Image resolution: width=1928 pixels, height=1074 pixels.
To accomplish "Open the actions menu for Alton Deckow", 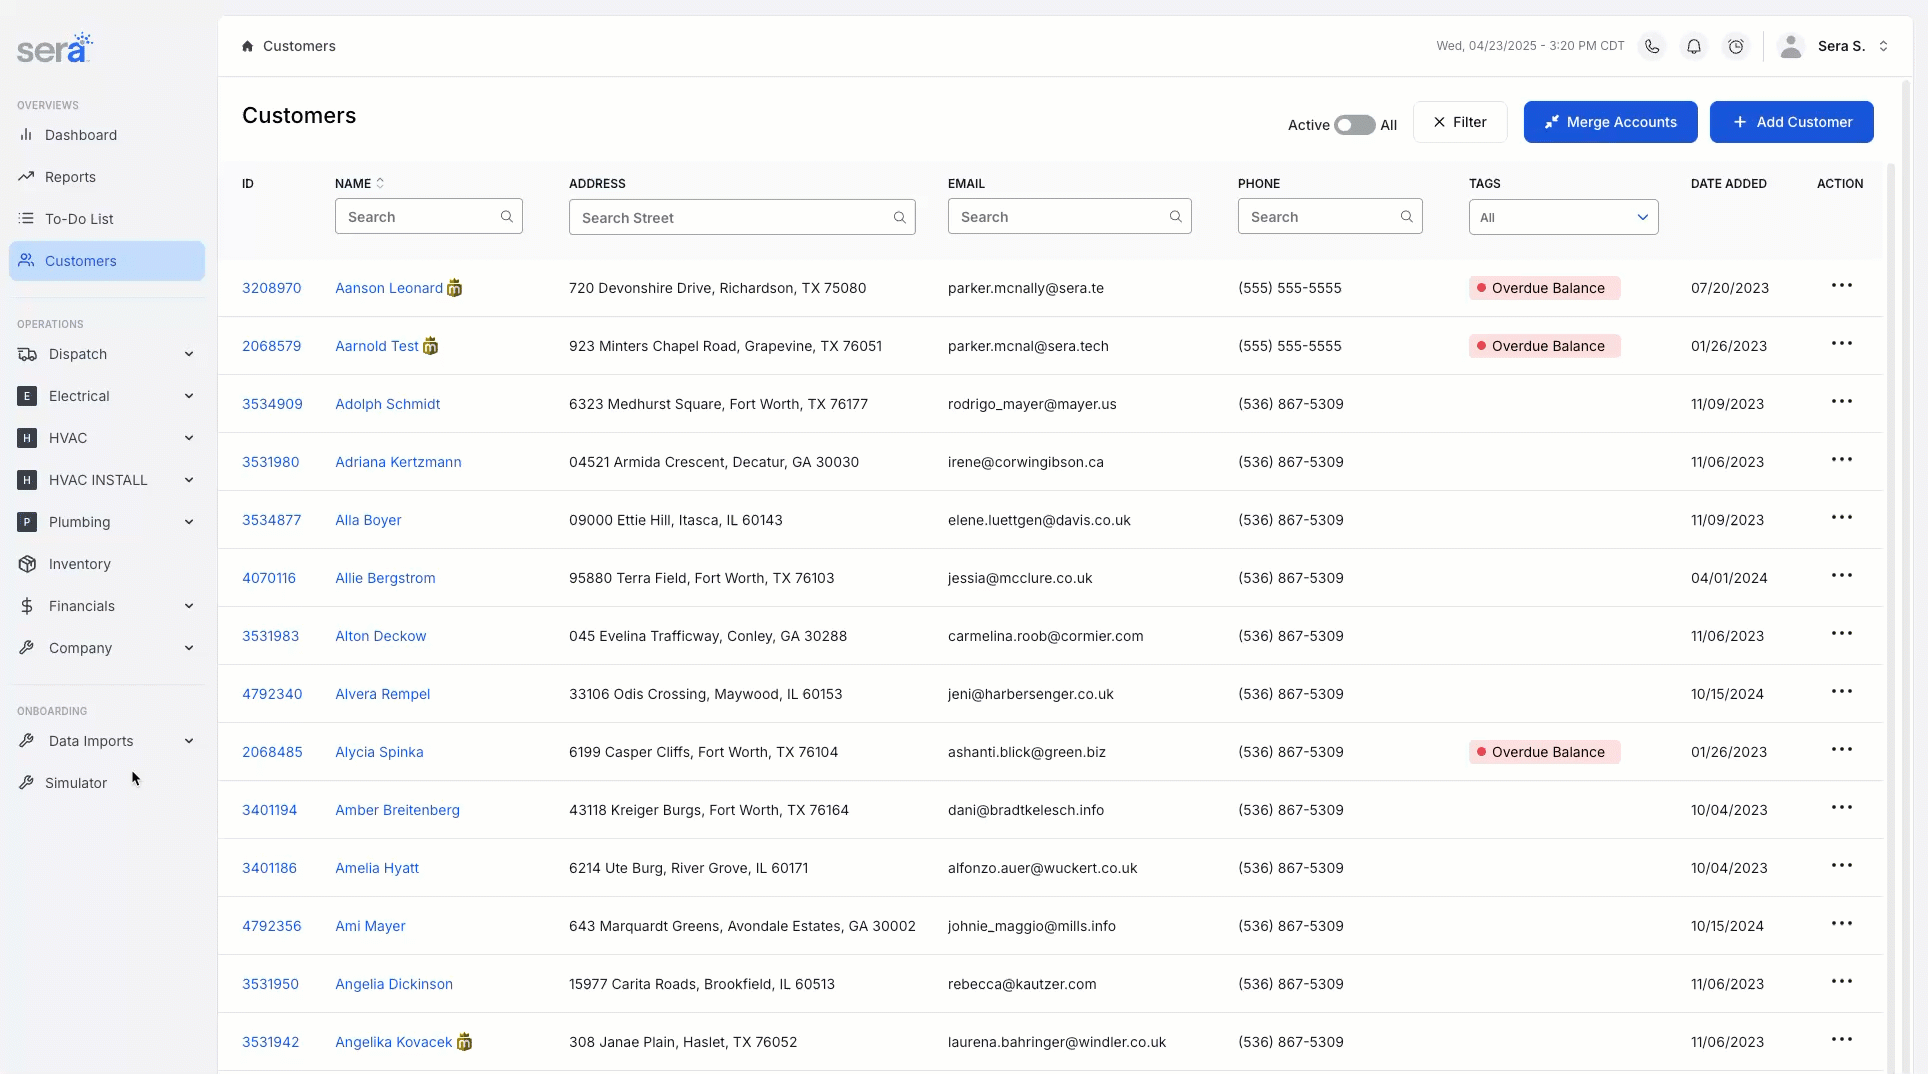I will tap(1842, 634).
